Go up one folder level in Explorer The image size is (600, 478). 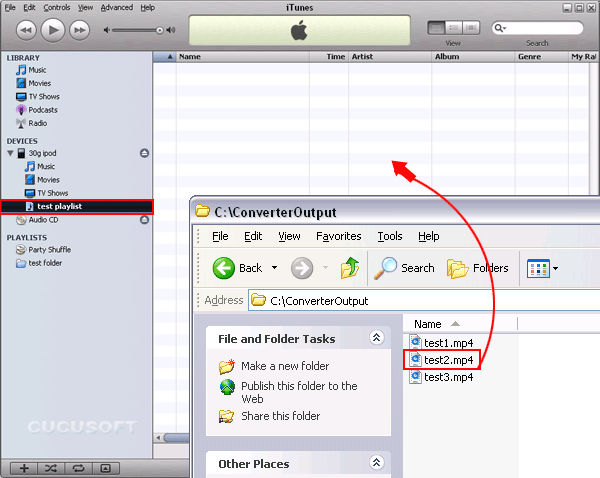pyautogui.click(x=349, y=268)
